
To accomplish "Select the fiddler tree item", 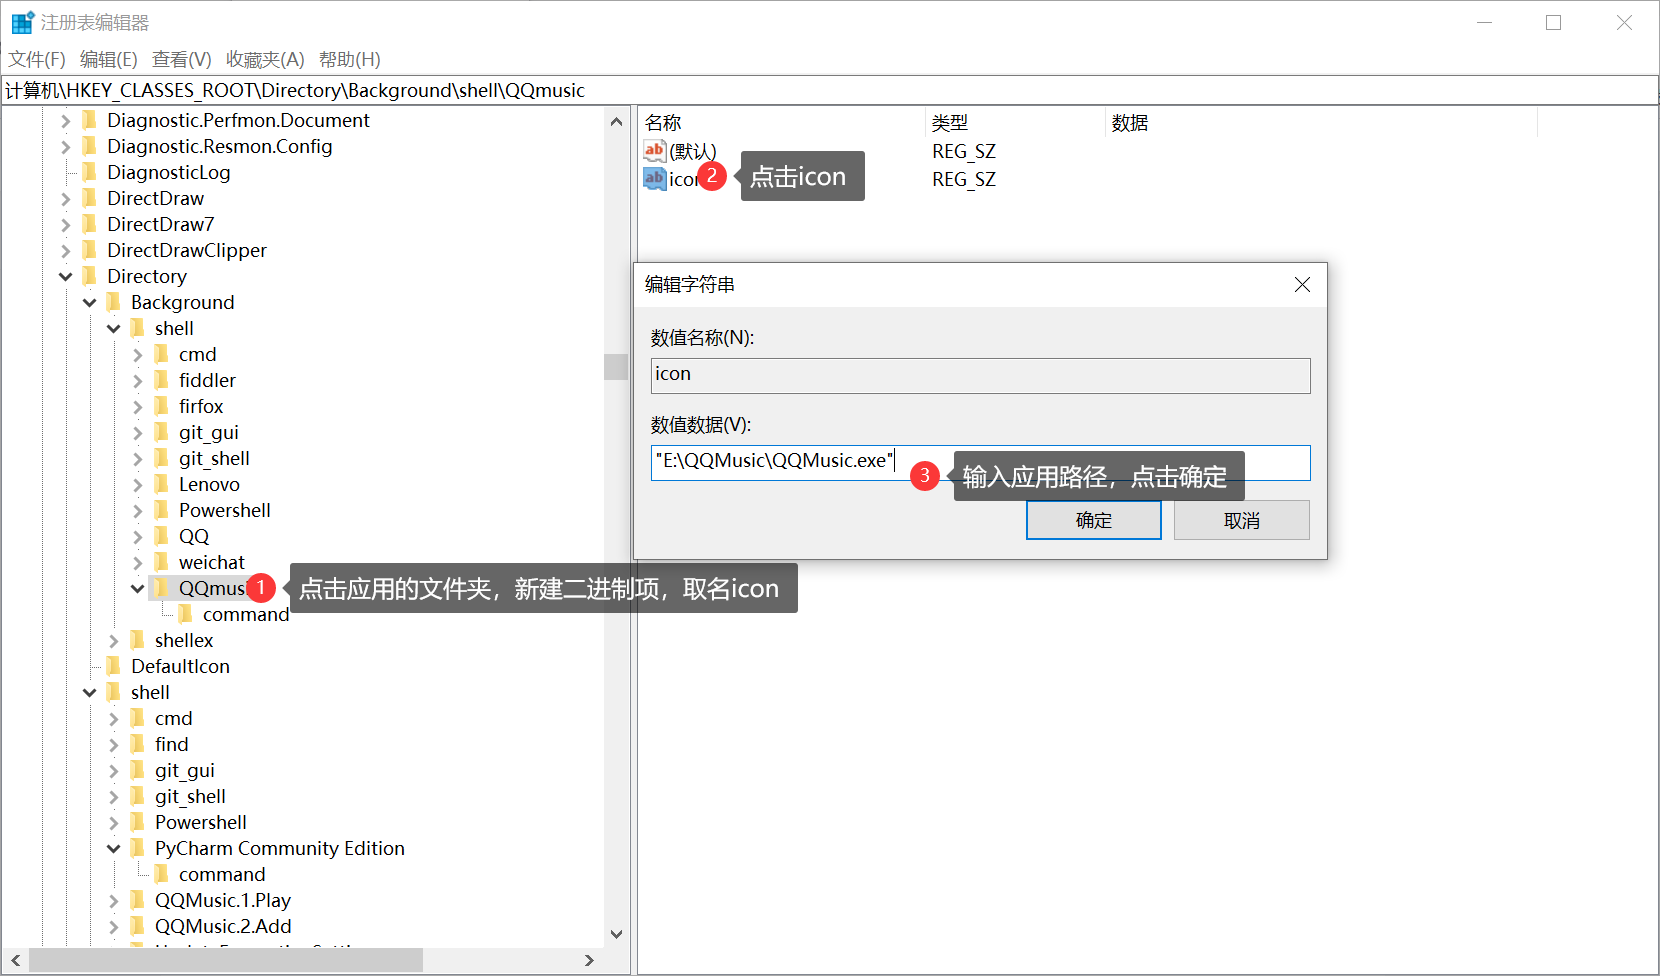I will pyautogui.click(x=207, y=381).
